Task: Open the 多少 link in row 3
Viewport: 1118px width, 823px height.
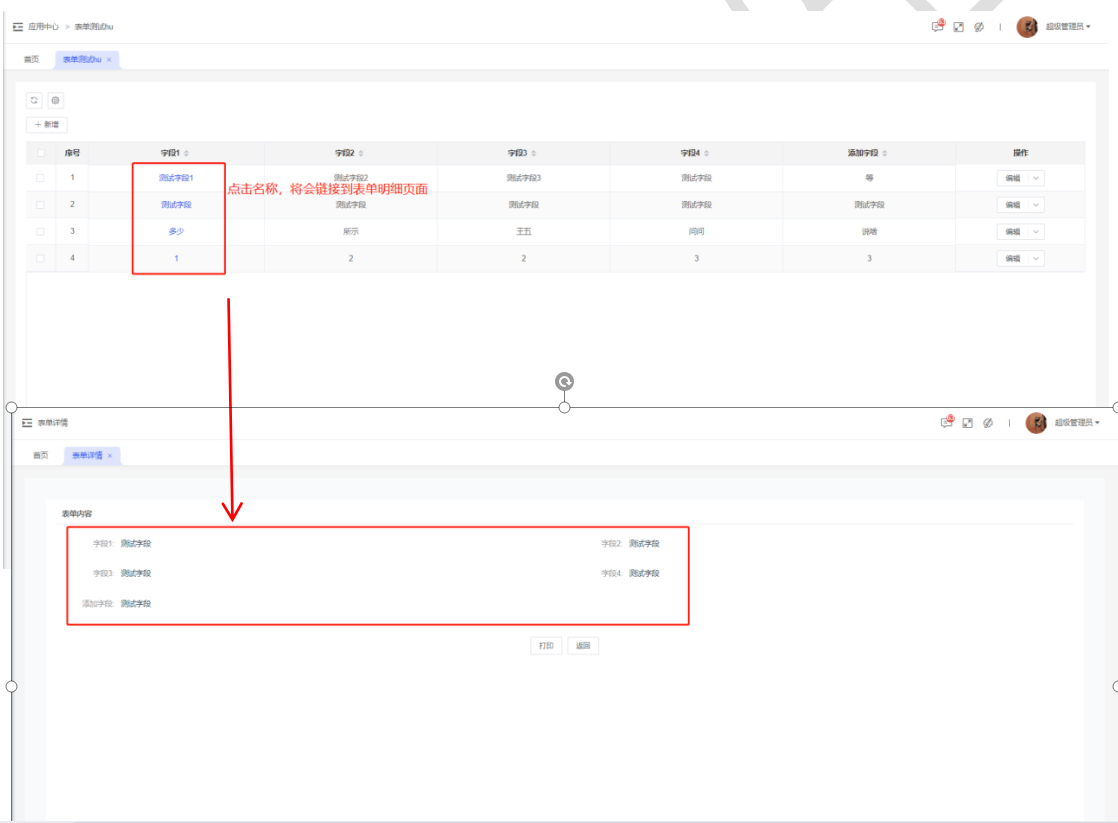Action: click(176, 232)
